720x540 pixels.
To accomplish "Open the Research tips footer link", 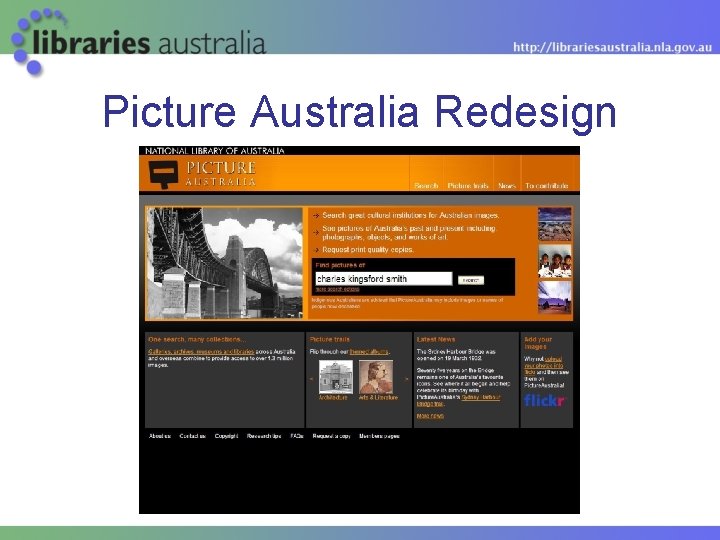I will click(x=264, y=436).
